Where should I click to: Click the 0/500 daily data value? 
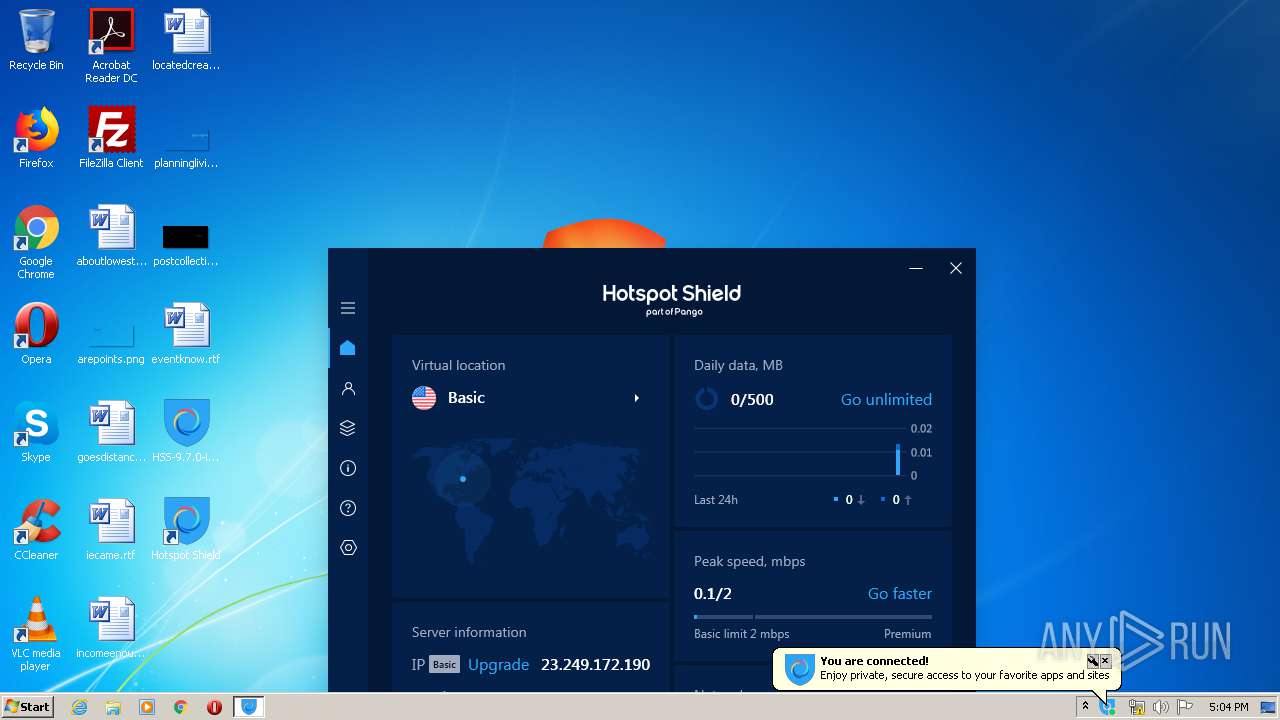[x=752, y=399]
